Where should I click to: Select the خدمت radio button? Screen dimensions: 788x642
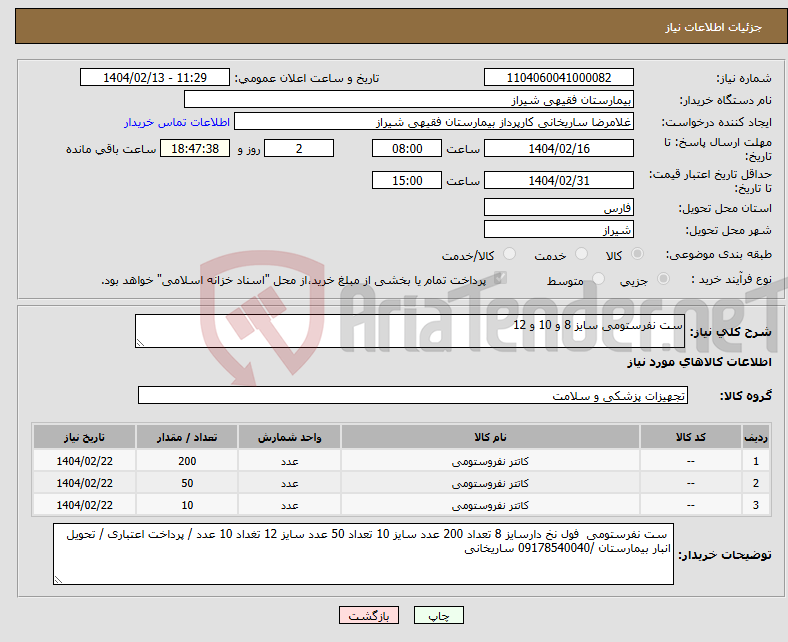(581, 254)
